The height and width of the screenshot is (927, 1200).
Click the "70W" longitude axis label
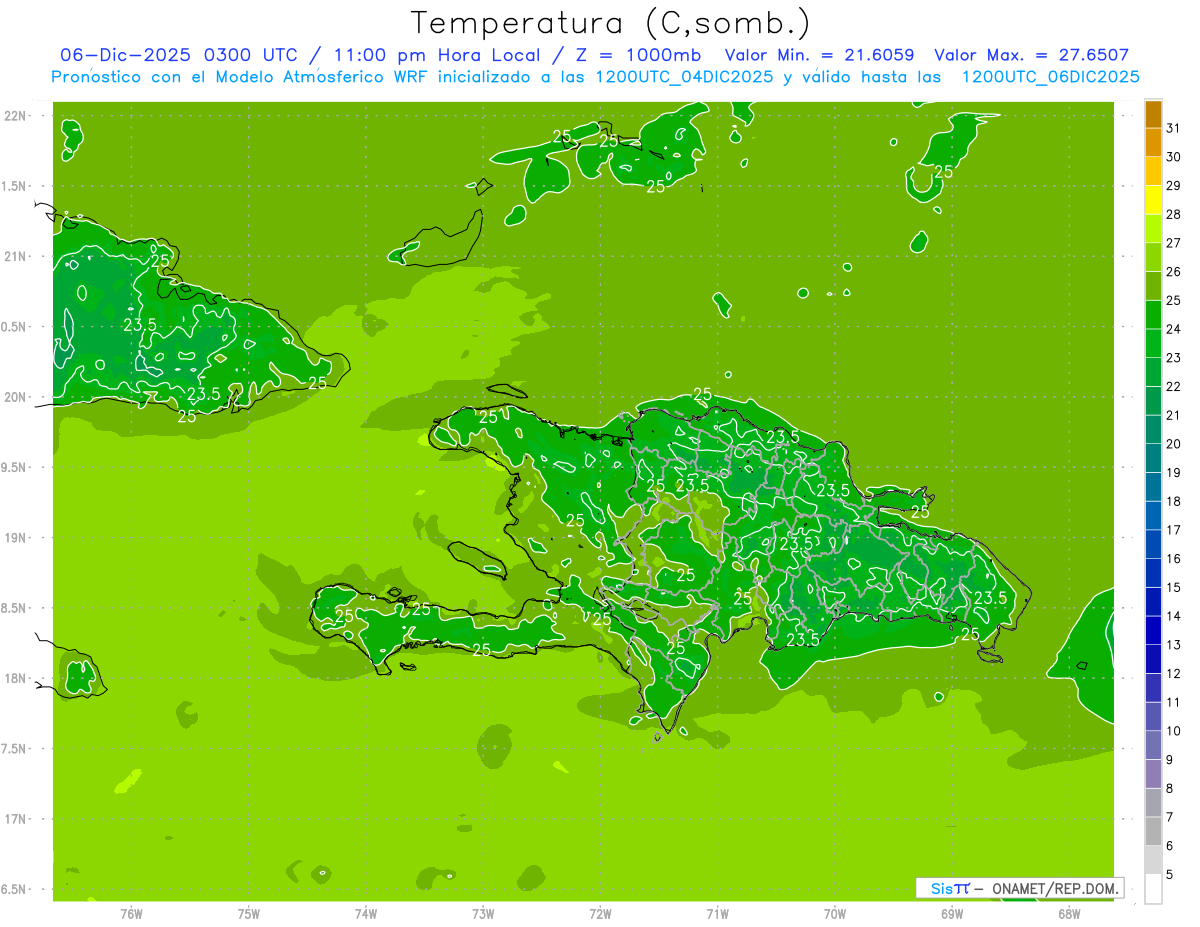(x=834, y=913)
